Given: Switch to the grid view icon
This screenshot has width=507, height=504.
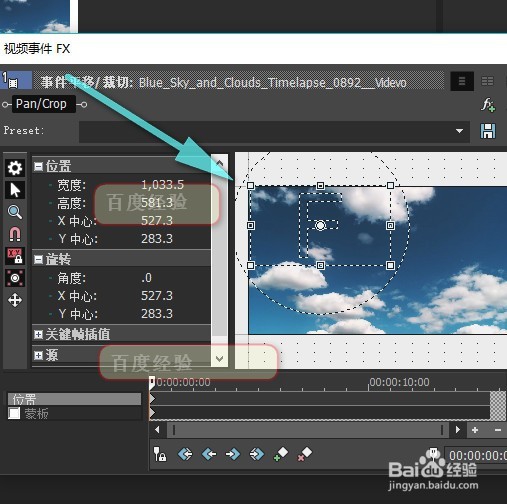Looking at the screenshot, I should coord(488,81).
